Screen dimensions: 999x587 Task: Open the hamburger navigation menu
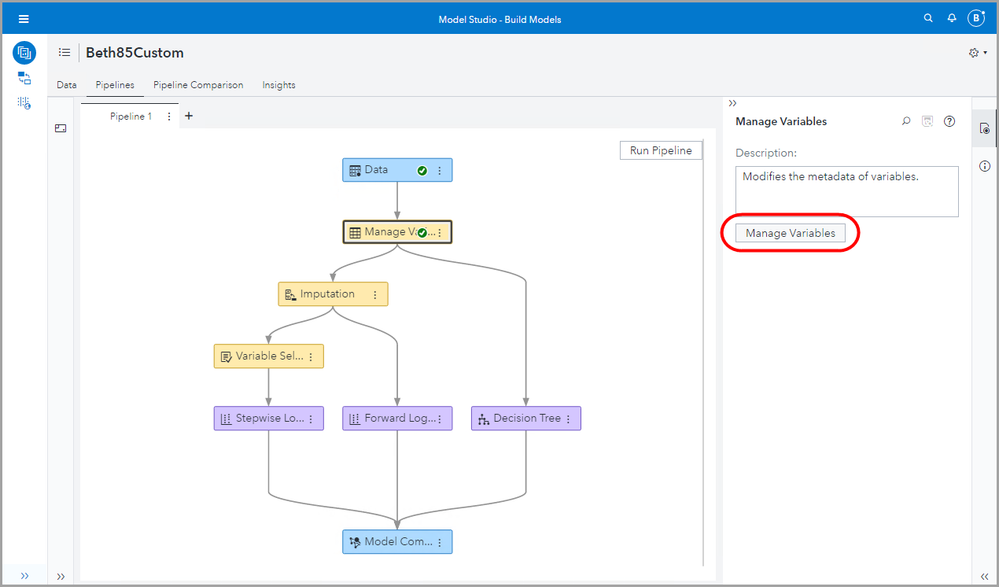pyautogui.click(x=24, y=19)
